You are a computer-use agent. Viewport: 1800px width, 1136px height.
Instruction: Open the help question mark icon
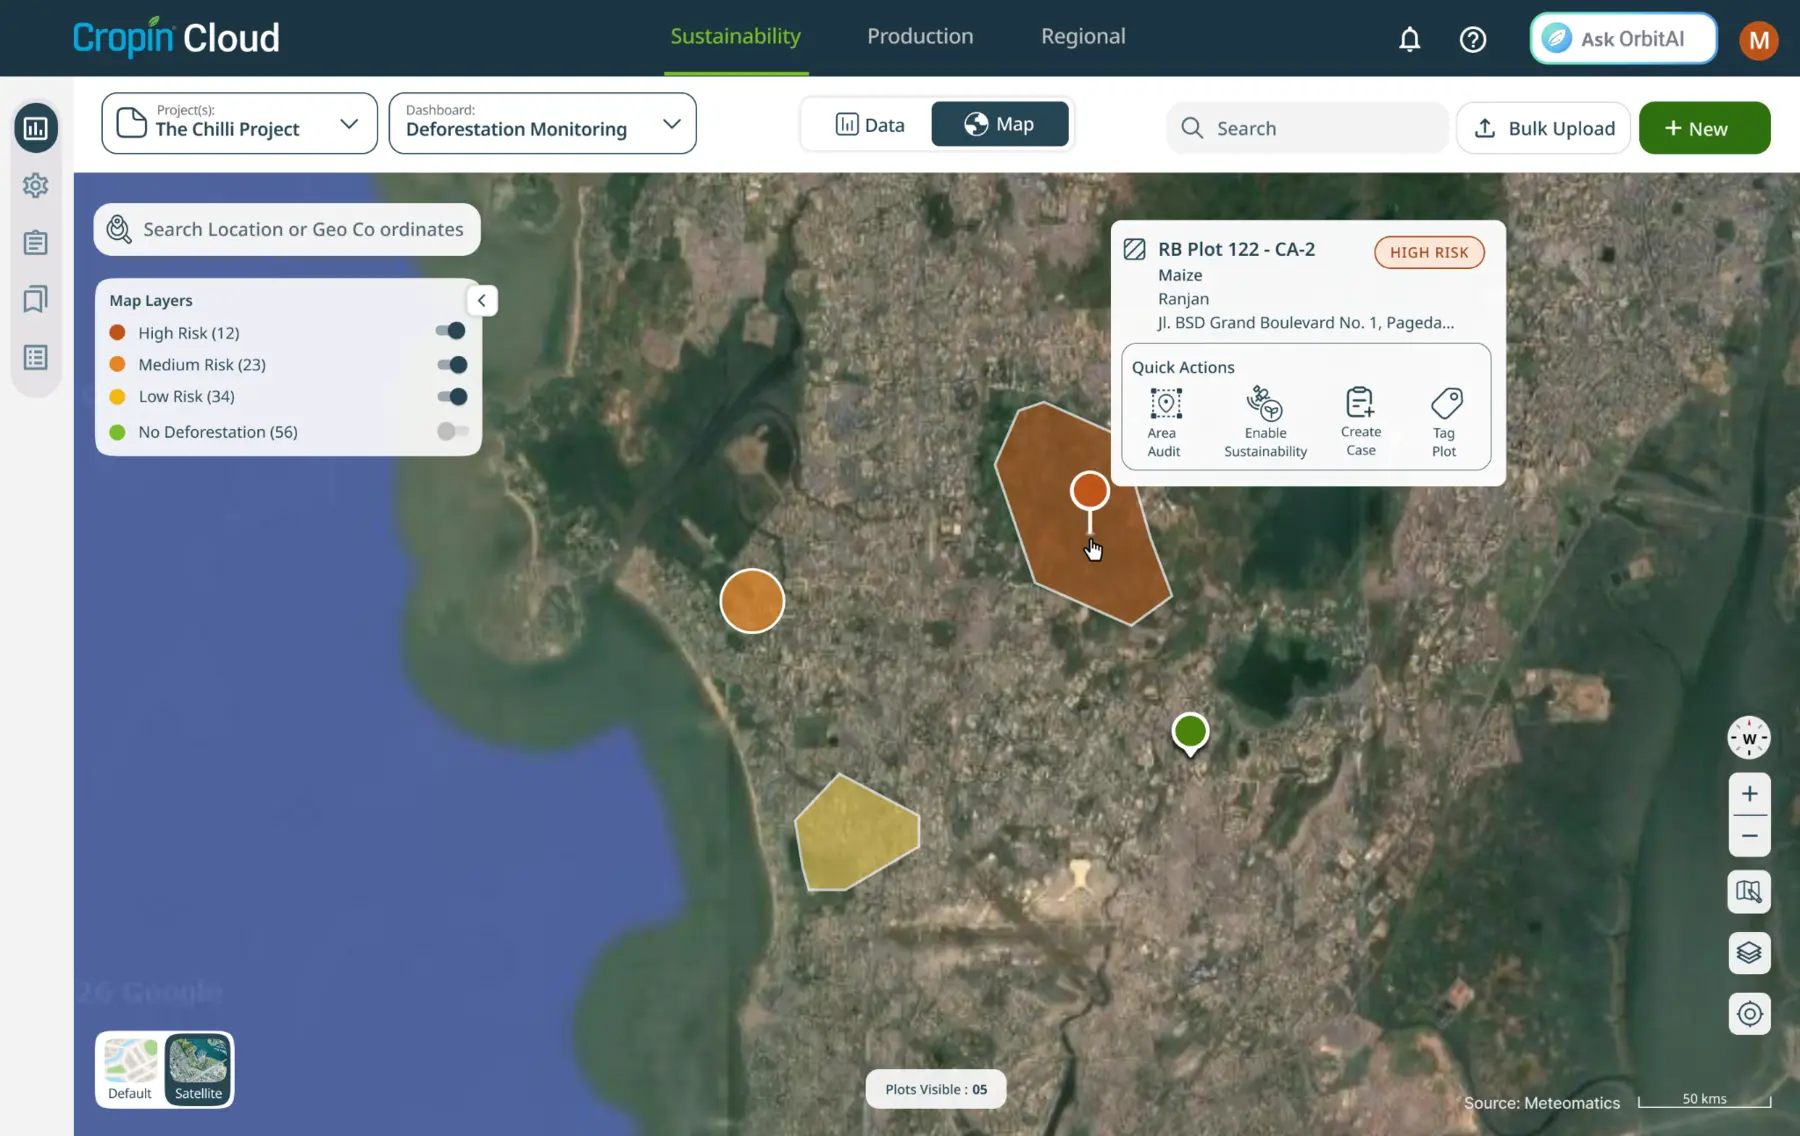1472,39
